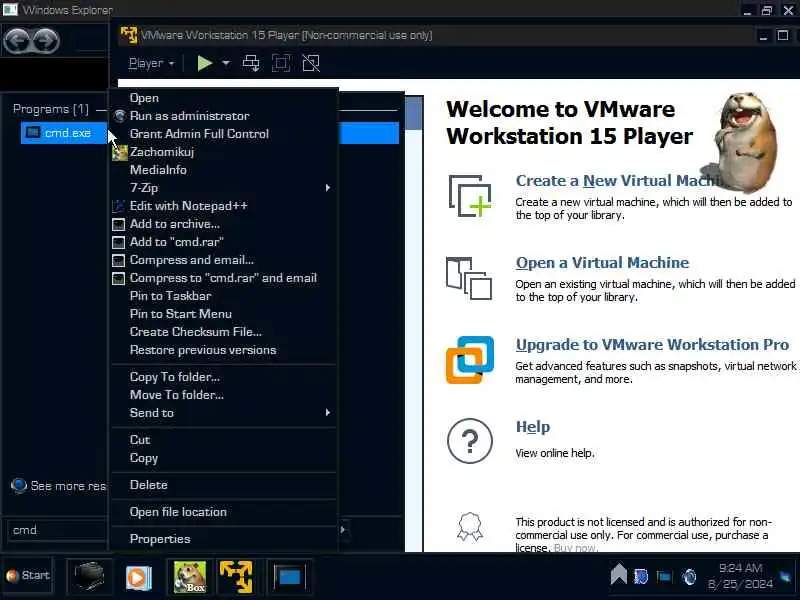Select Create Checksum File...
The width and height of the screenshot is (800, 600).
coord(224,332)
